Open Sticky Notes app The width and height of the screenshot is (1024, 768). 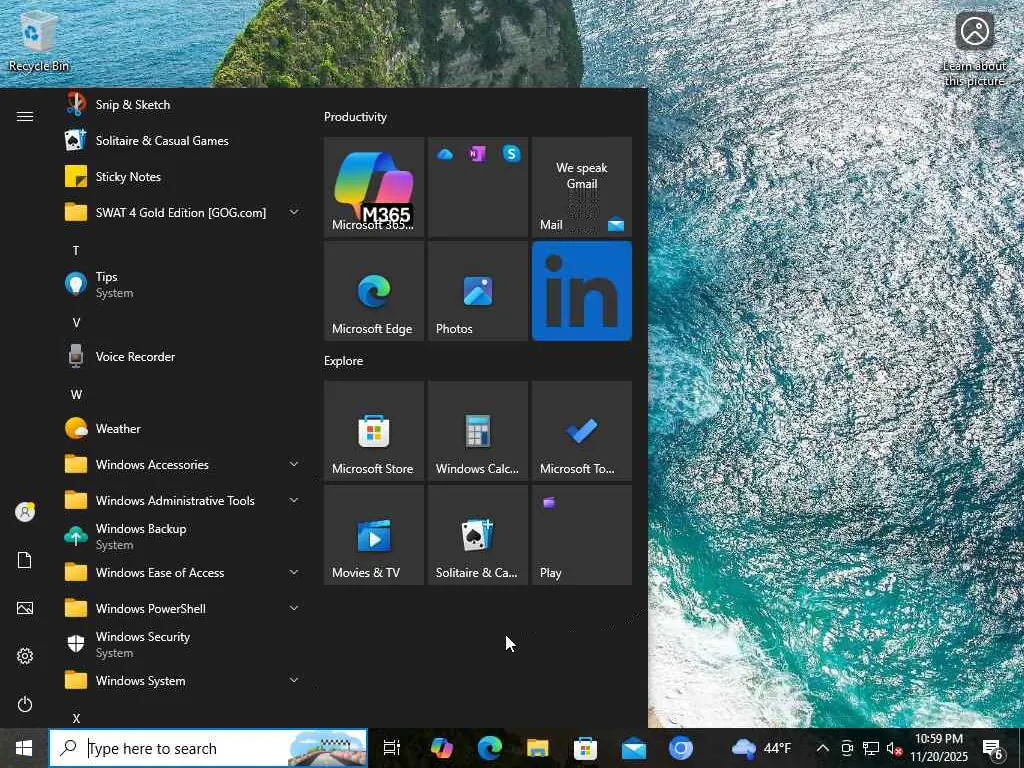click(x=182, y=176)
